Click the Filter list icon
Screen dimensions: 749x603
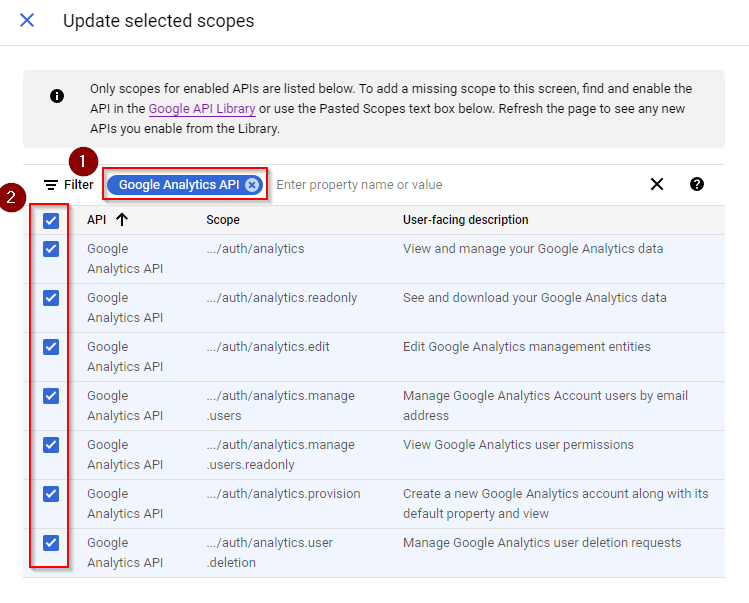[51, 185]
